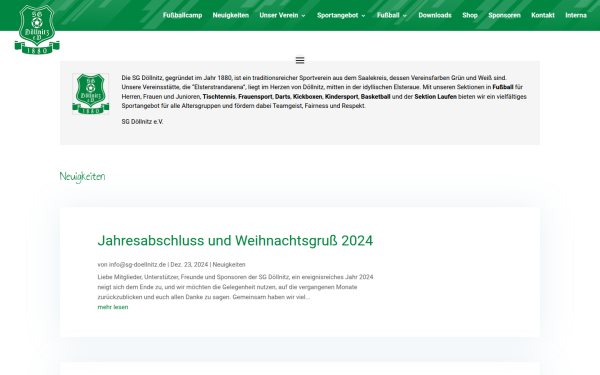Screen dimensions: 600x375
Task: Open the Kontakt page
Action: 543,15
